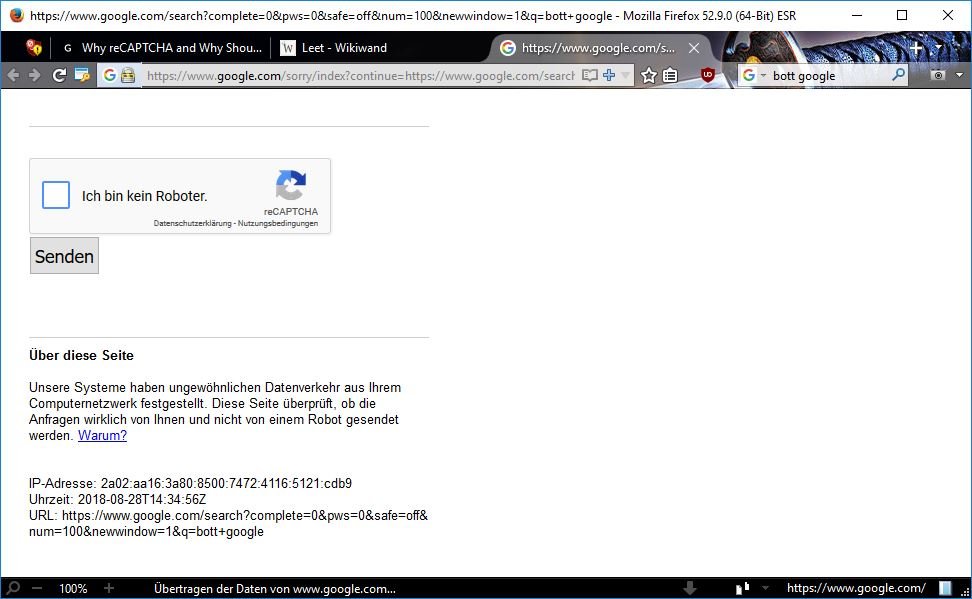The width and height of the screenshot is (972, 599).
Task: Tick the 'Ich bin kein Roboter' checkbox
Action: click(56, 195)
